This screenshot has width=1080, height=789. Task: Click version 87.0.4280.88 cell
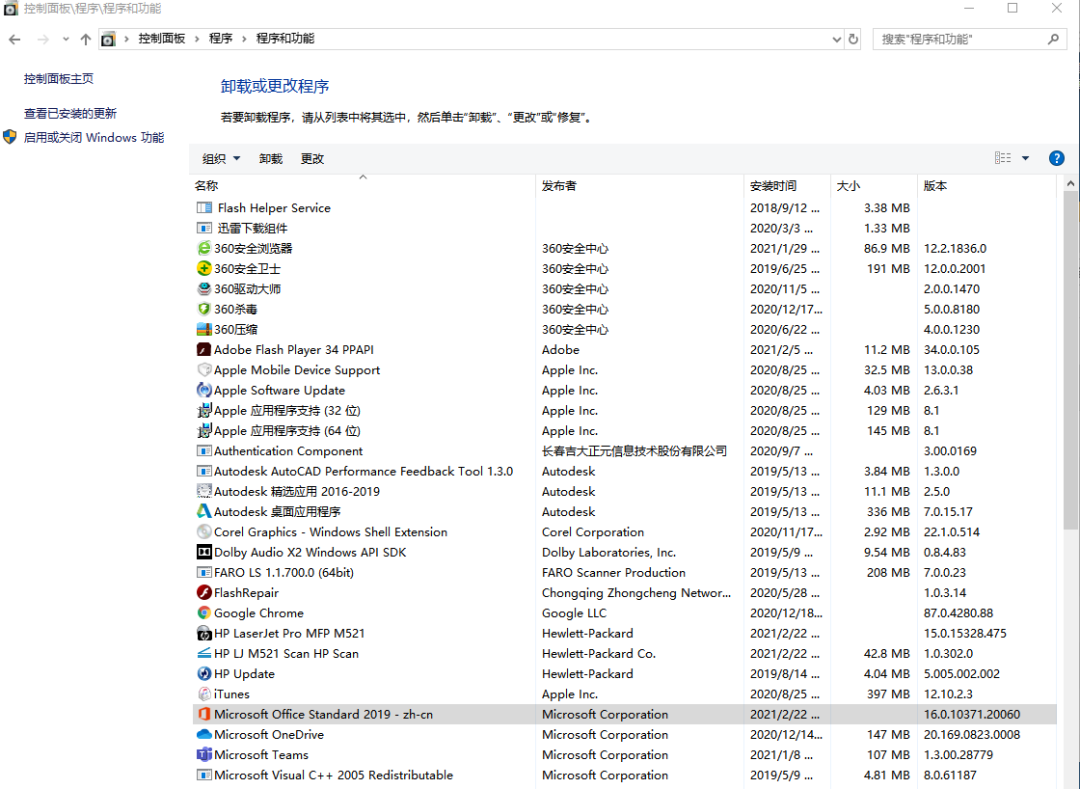958,613
